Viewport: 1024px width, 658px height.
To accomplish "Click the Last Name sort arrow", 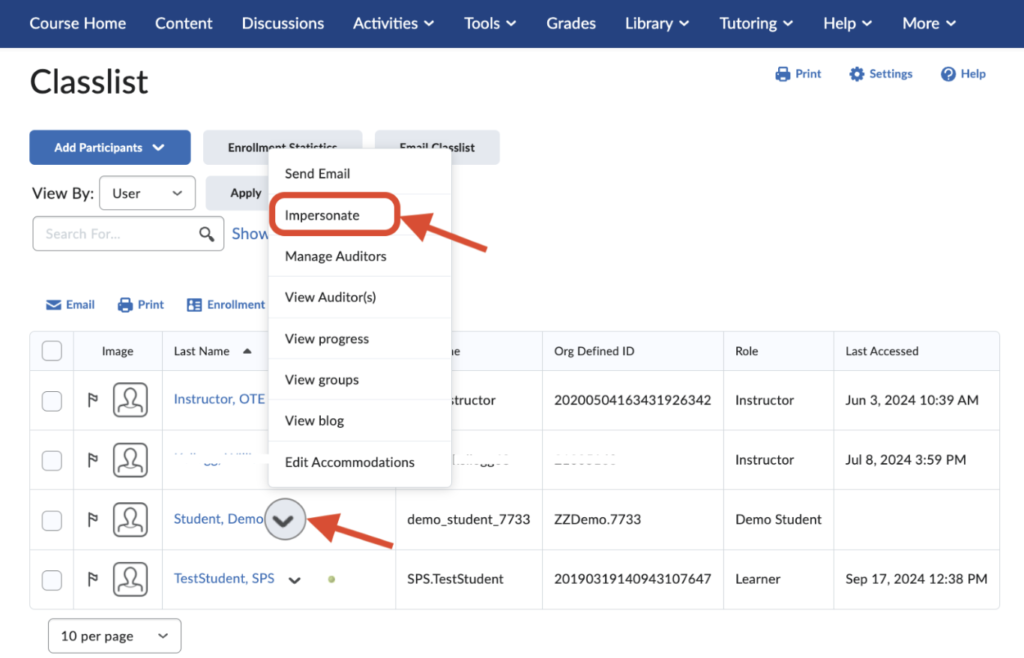I will tap(247, 351).
